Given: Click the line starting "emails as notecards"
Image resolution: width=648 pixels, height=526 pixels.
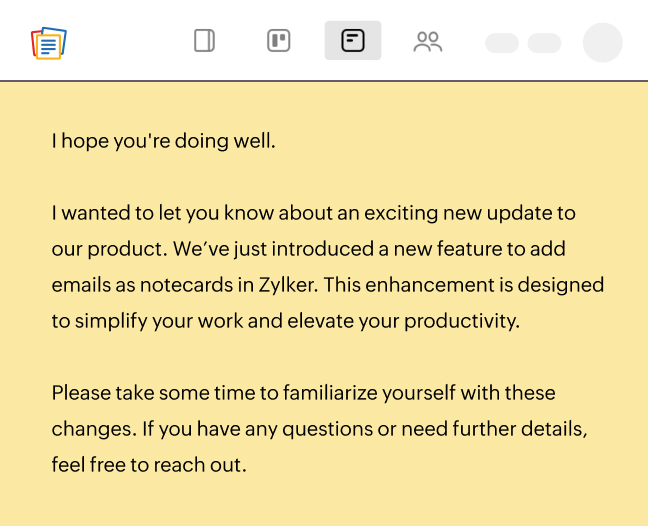Looking at the screenshot, I should click(x=327, y=285).
